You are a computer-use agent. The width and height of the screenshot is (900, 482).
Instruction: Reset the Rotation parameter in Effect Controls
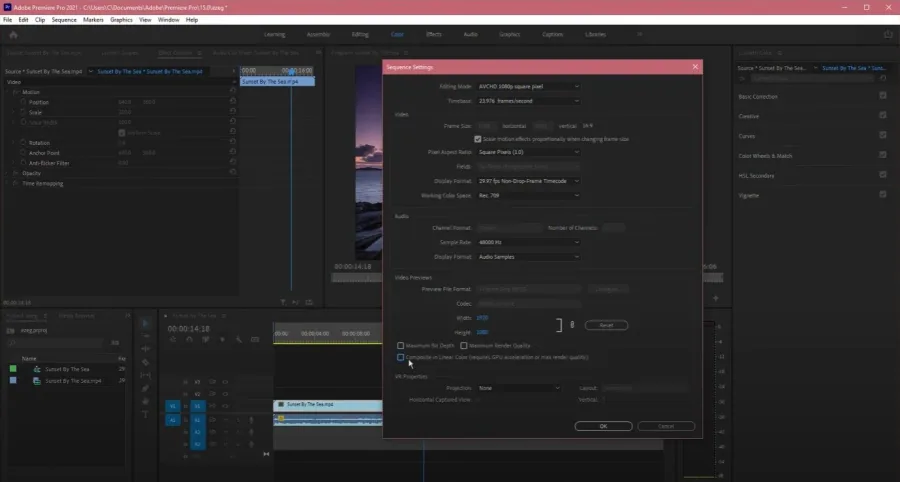[x=232, y=142]
